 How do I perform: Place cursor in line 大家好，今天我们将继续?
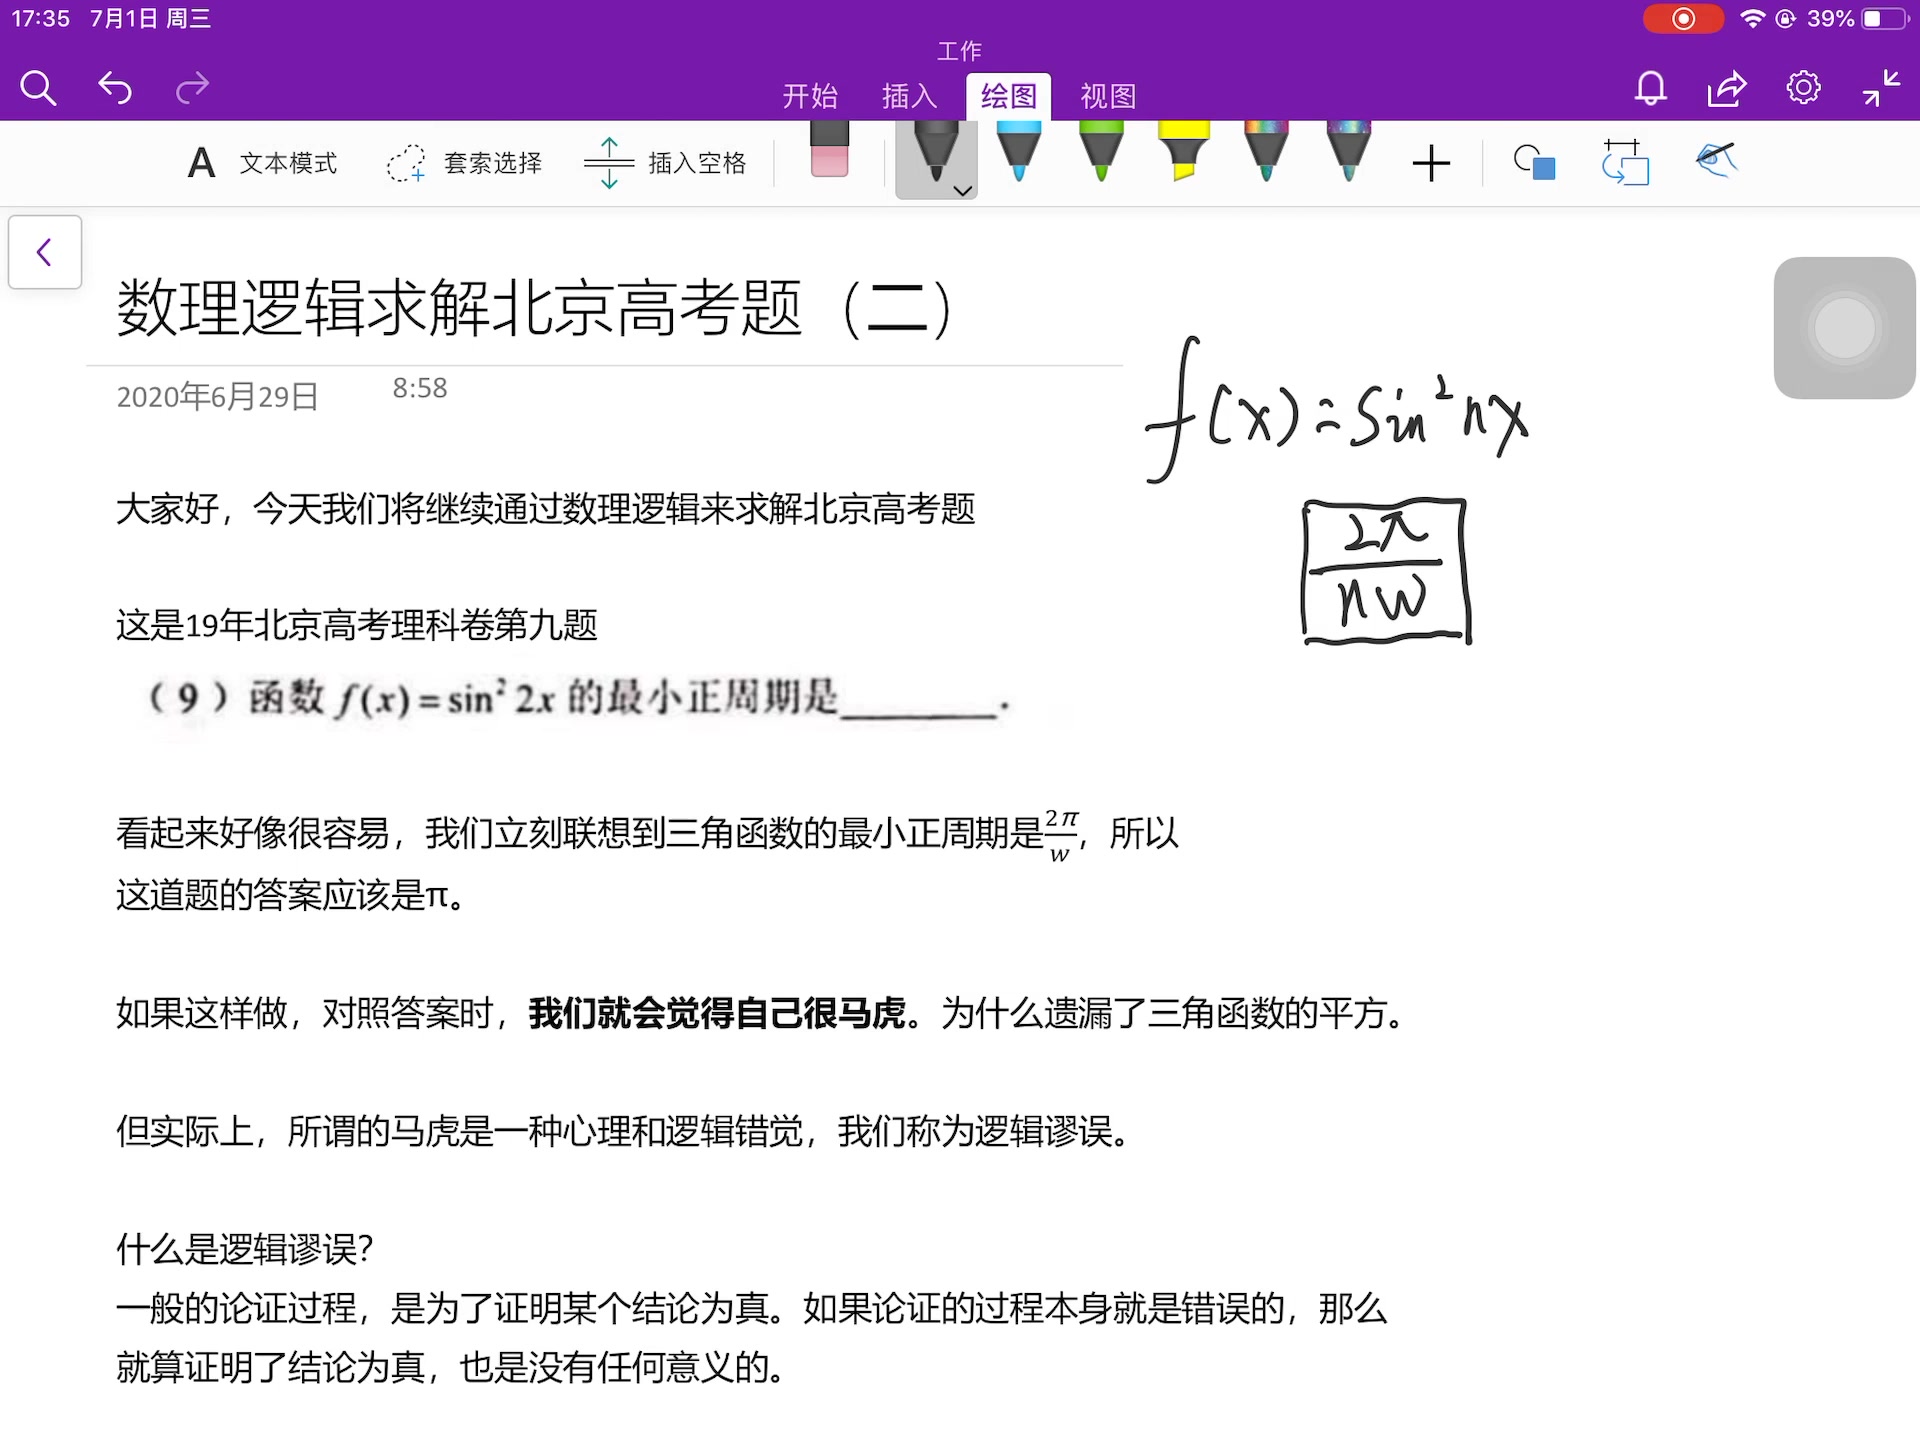(545, 509)
